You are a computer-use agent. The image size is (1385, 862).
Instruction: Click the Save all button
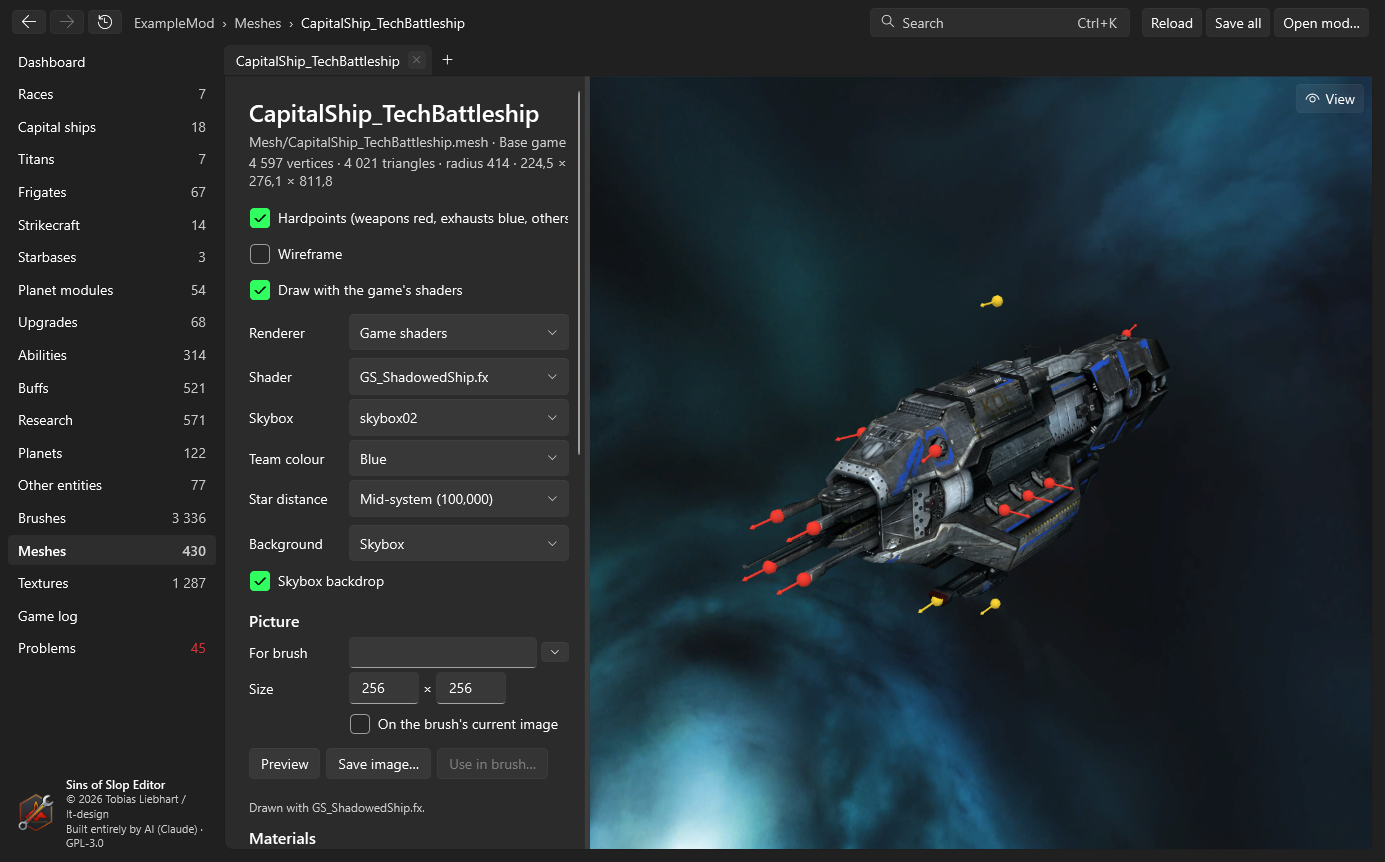[1238, 23]
